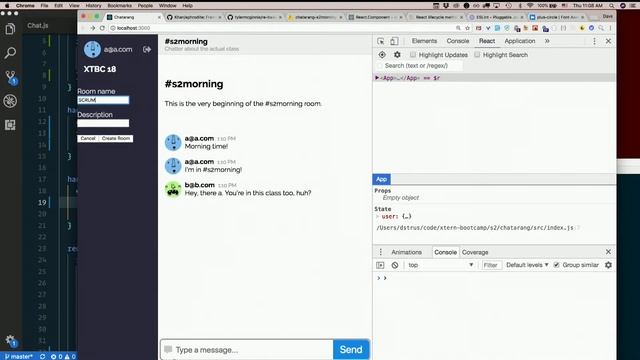The image size is (640, 360).
Task: Bookmark page with star icon
Action: pos(467,28)
